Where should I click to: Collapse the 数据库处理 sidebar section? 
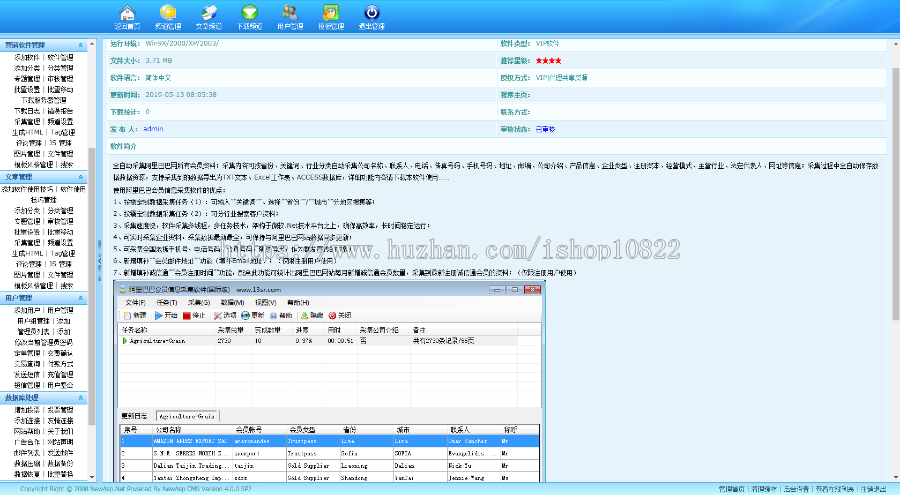coord(81,398)
